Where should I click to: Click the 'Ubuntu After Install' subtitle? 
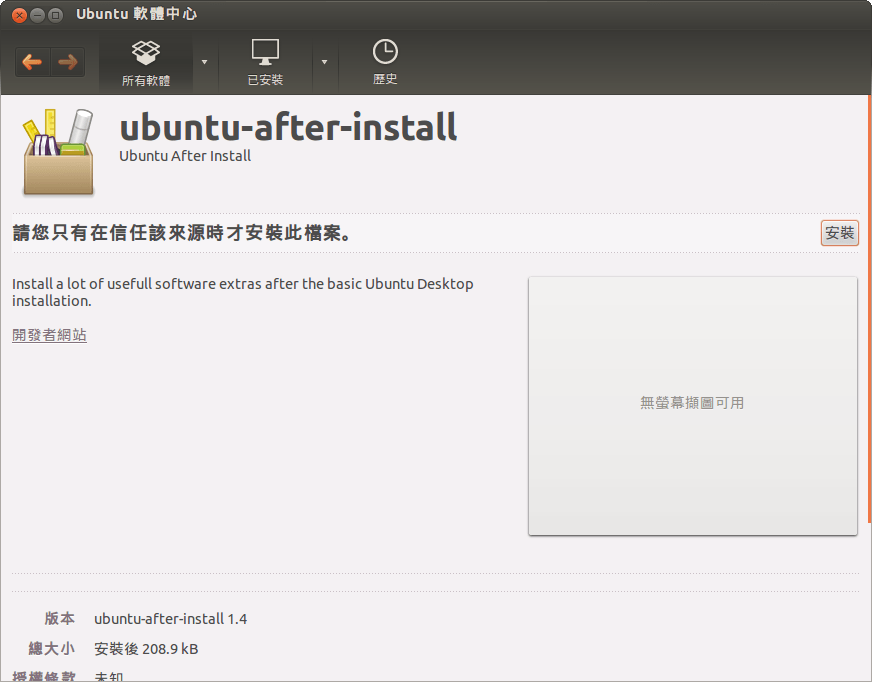coord(185,156)
